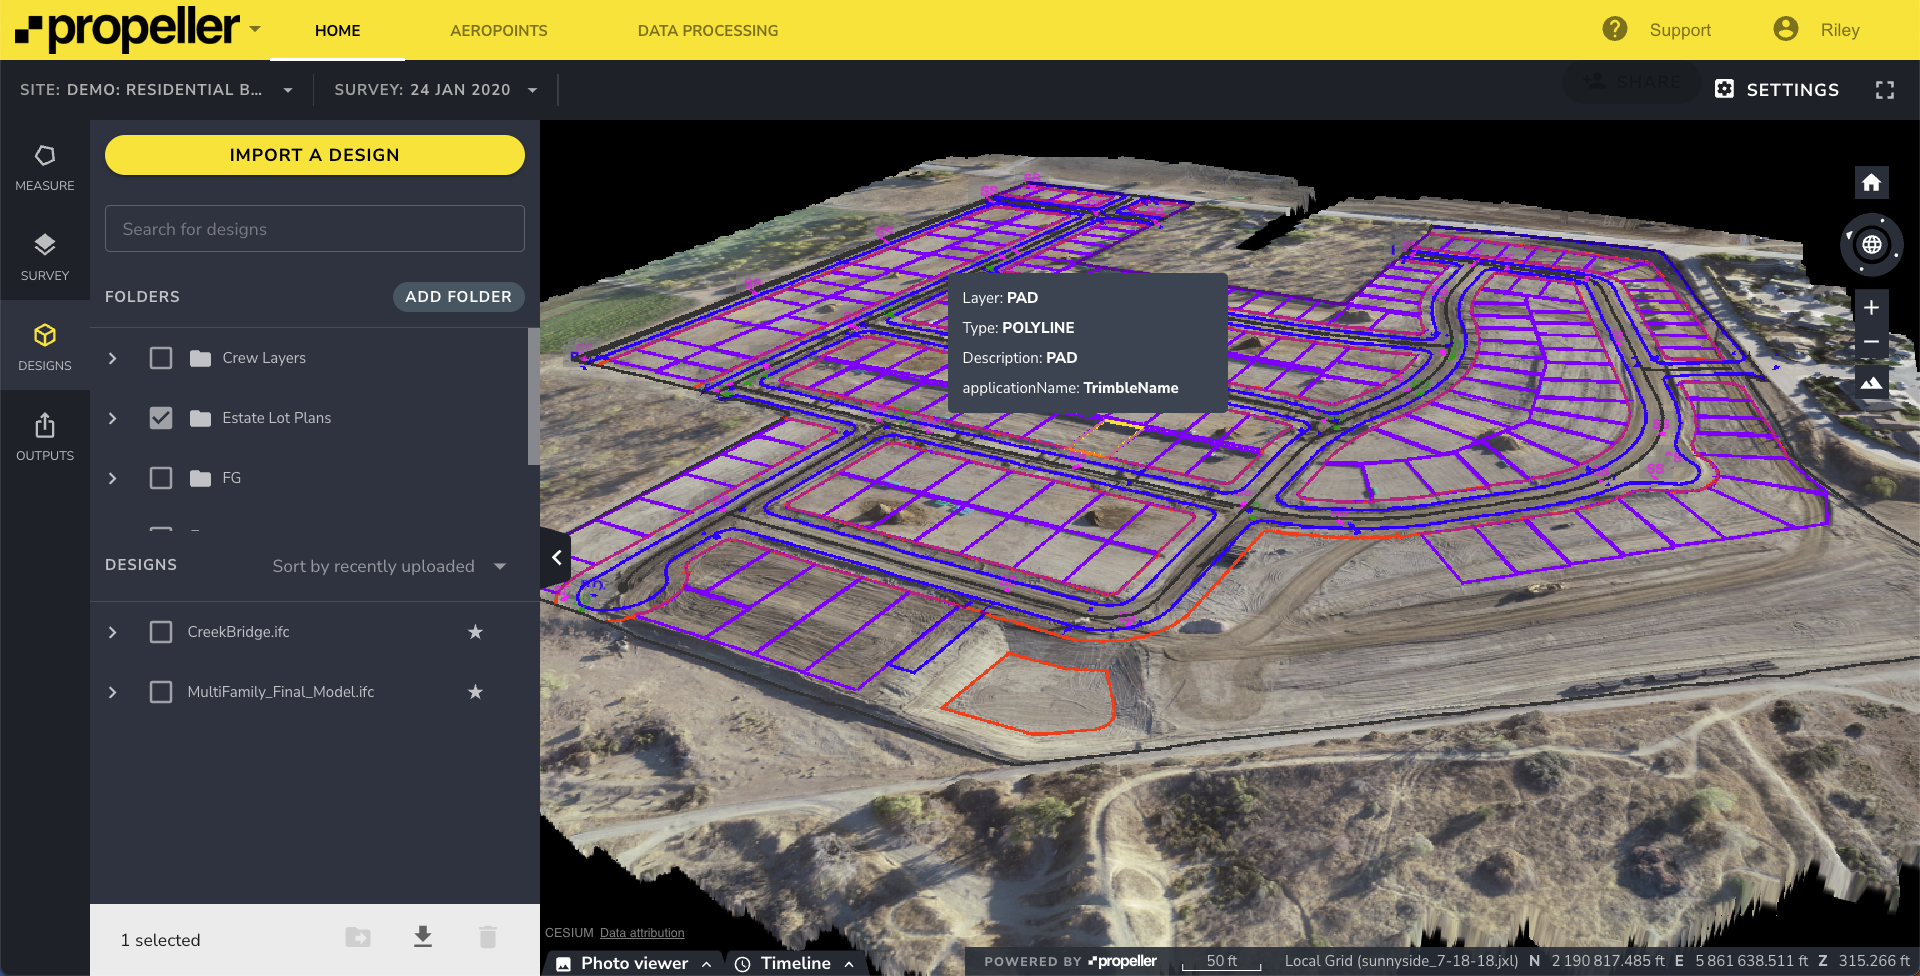The image size is (1920, 976).
Task: Expand the Estate Lot Plans folder
Action: (112, 418)
